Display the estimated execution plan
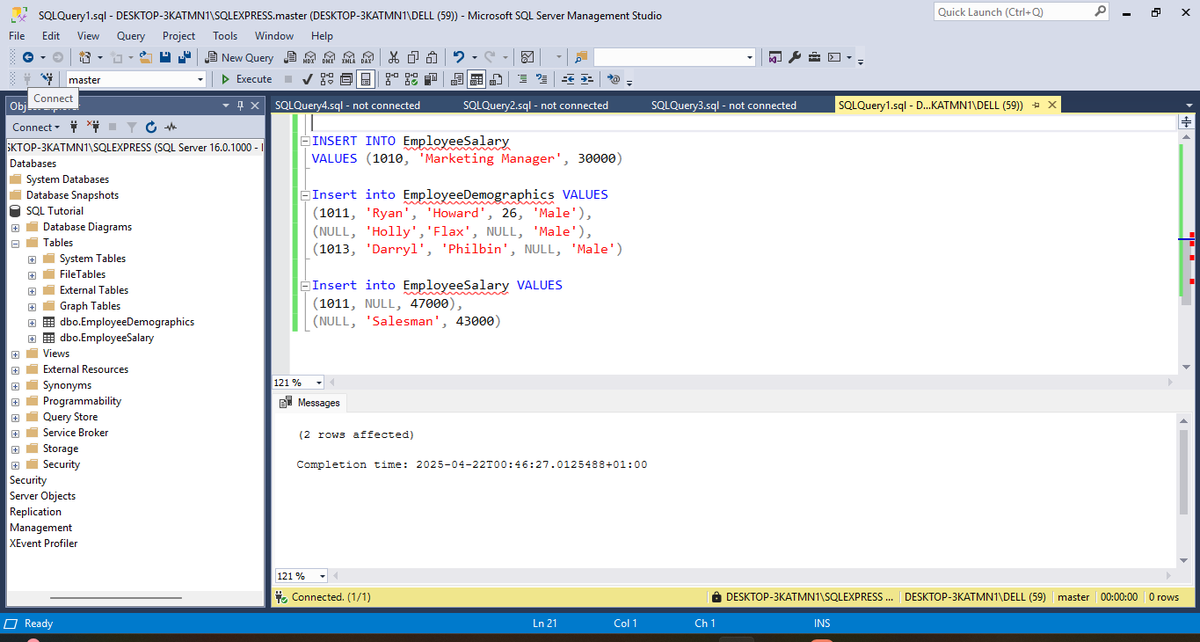The width and height of the screenshot is (1200, 642). 326,79
